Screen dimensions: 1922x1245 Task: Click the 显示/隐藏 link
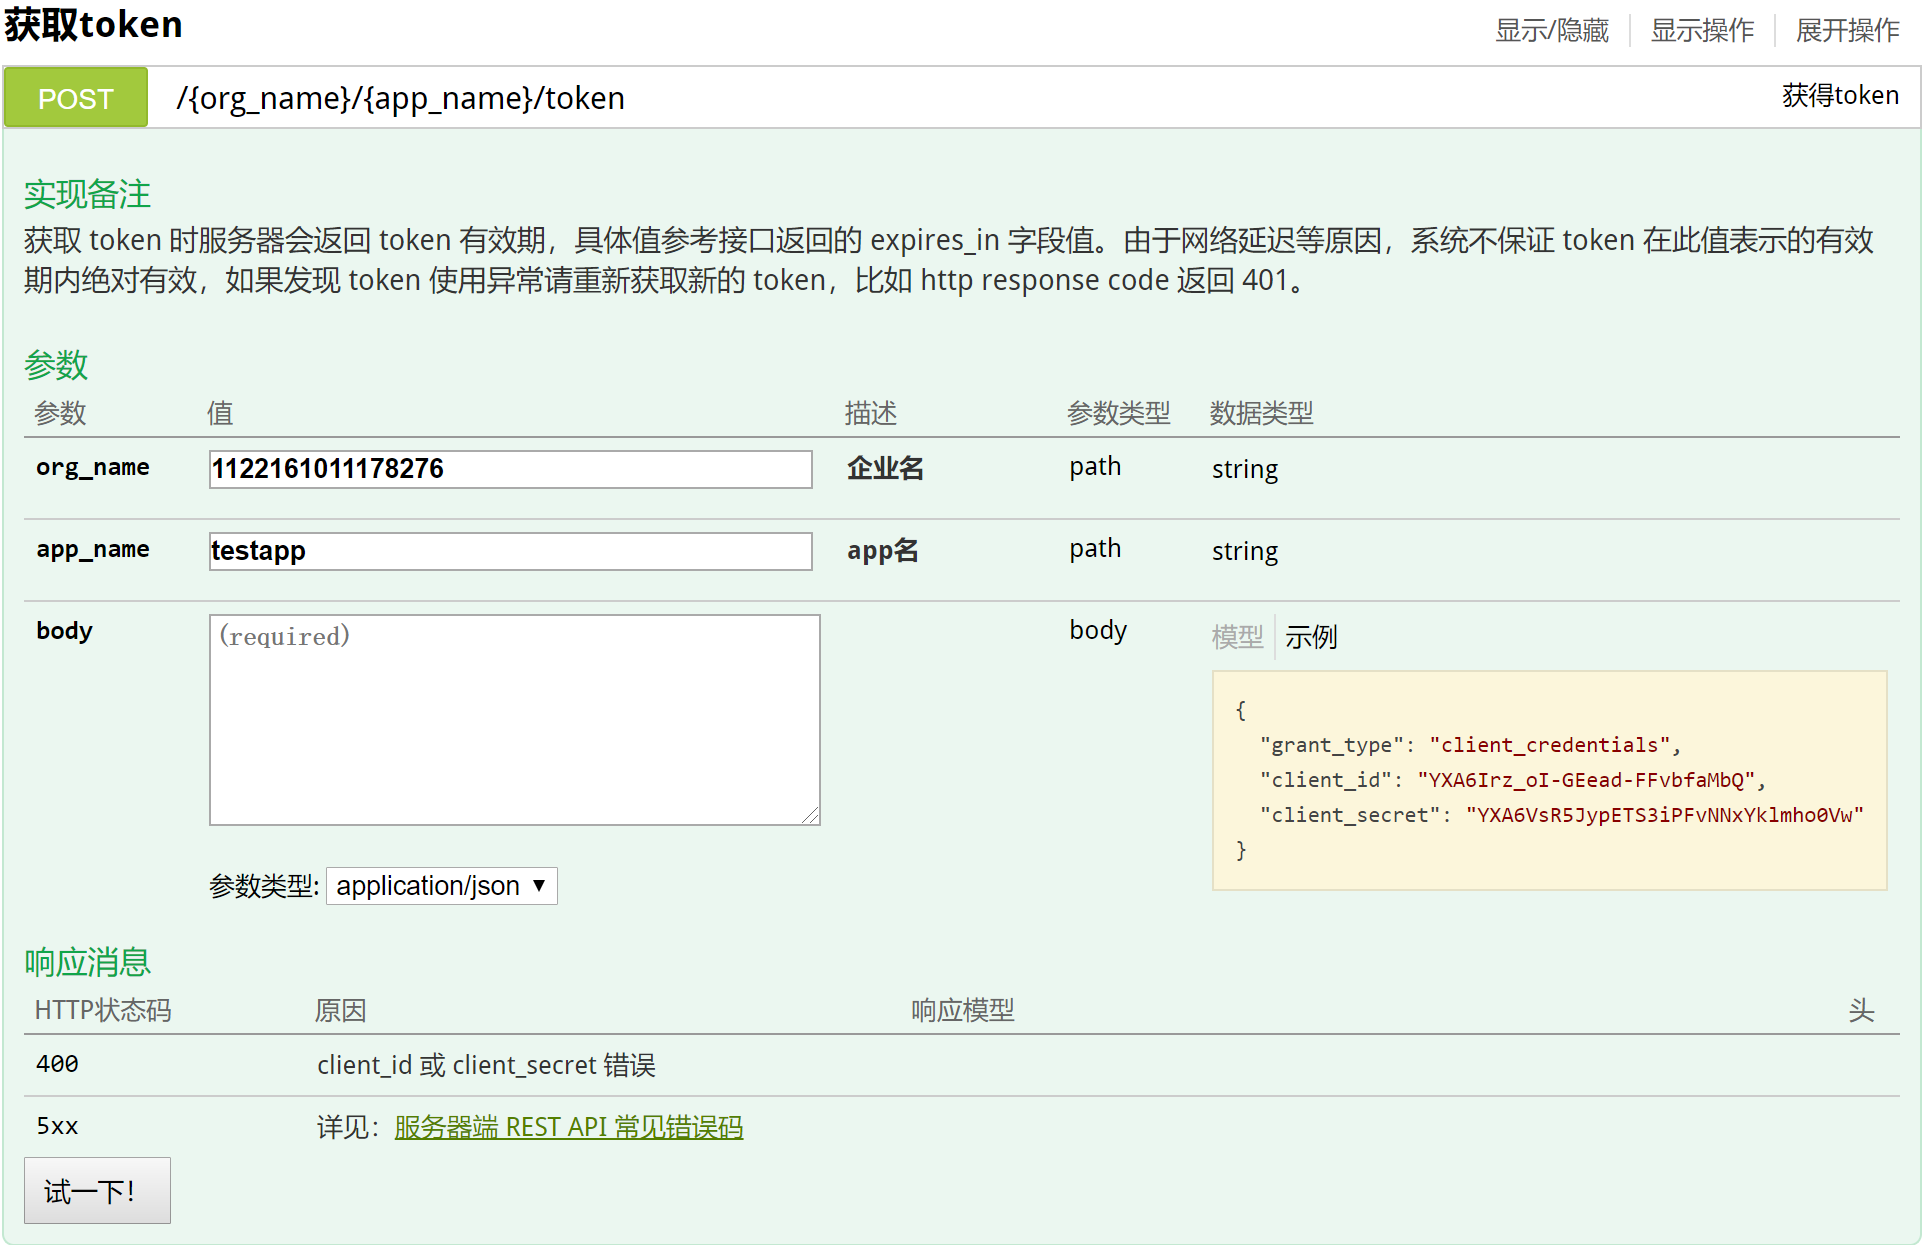pos(1551,30)
